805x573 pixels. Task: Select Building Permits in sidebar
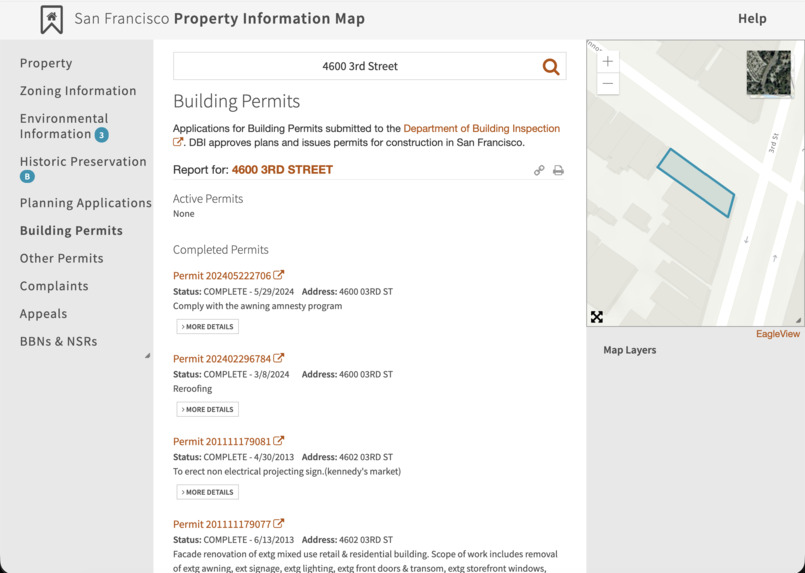71,231
